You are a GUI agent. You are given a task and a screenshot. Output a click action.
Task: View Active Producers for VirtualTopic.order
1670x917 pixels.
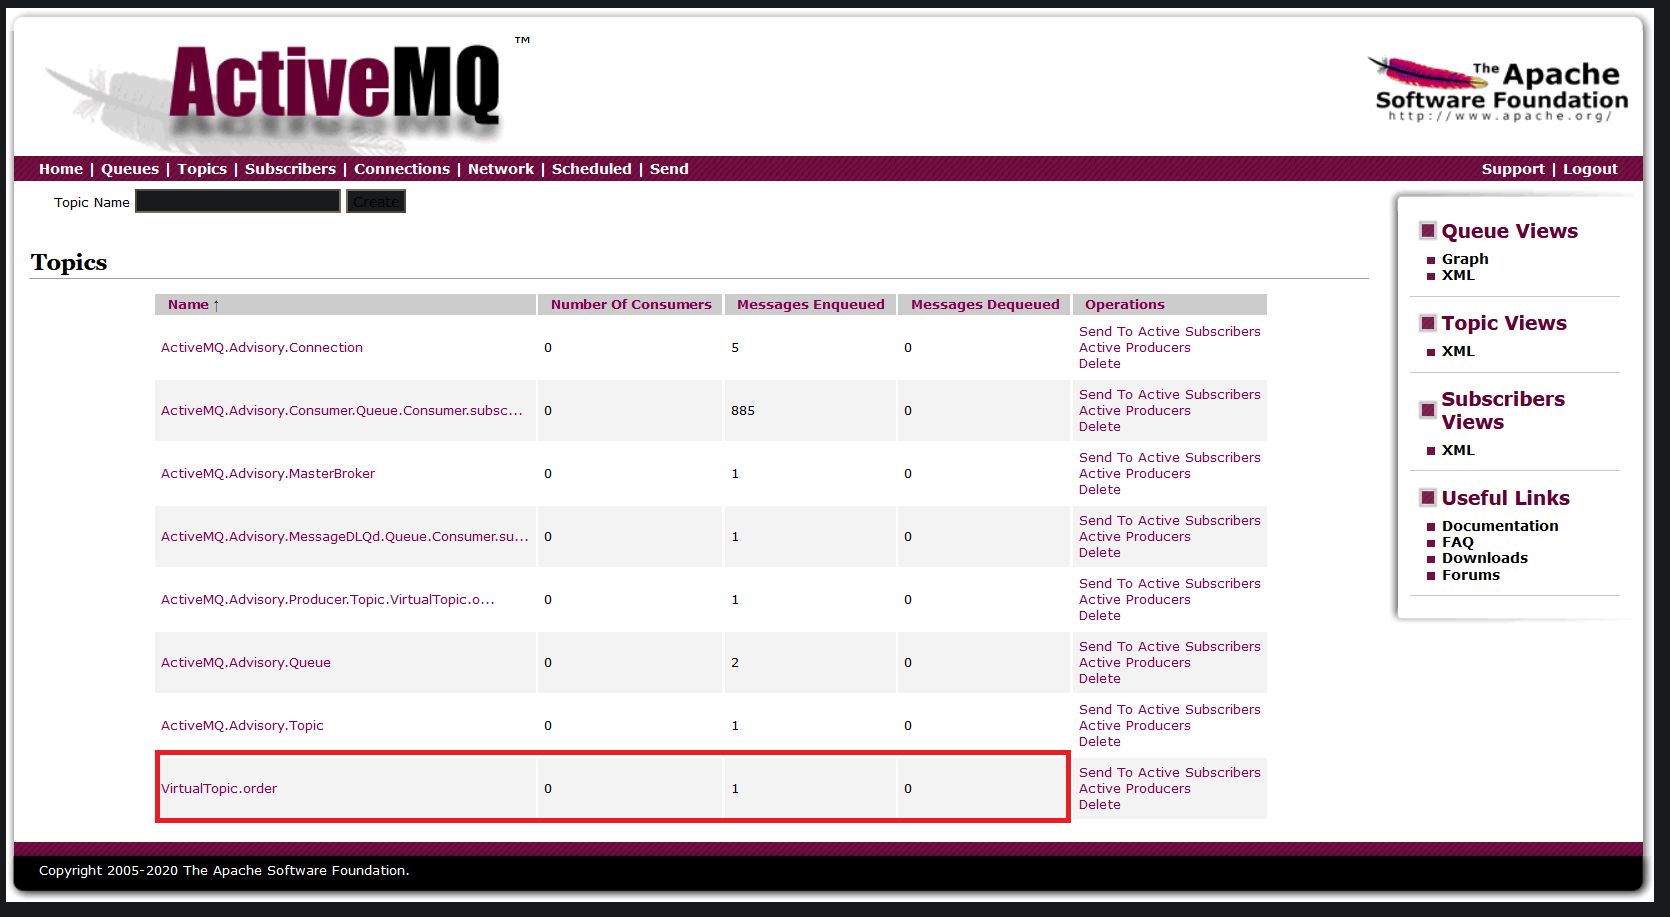1135,788
